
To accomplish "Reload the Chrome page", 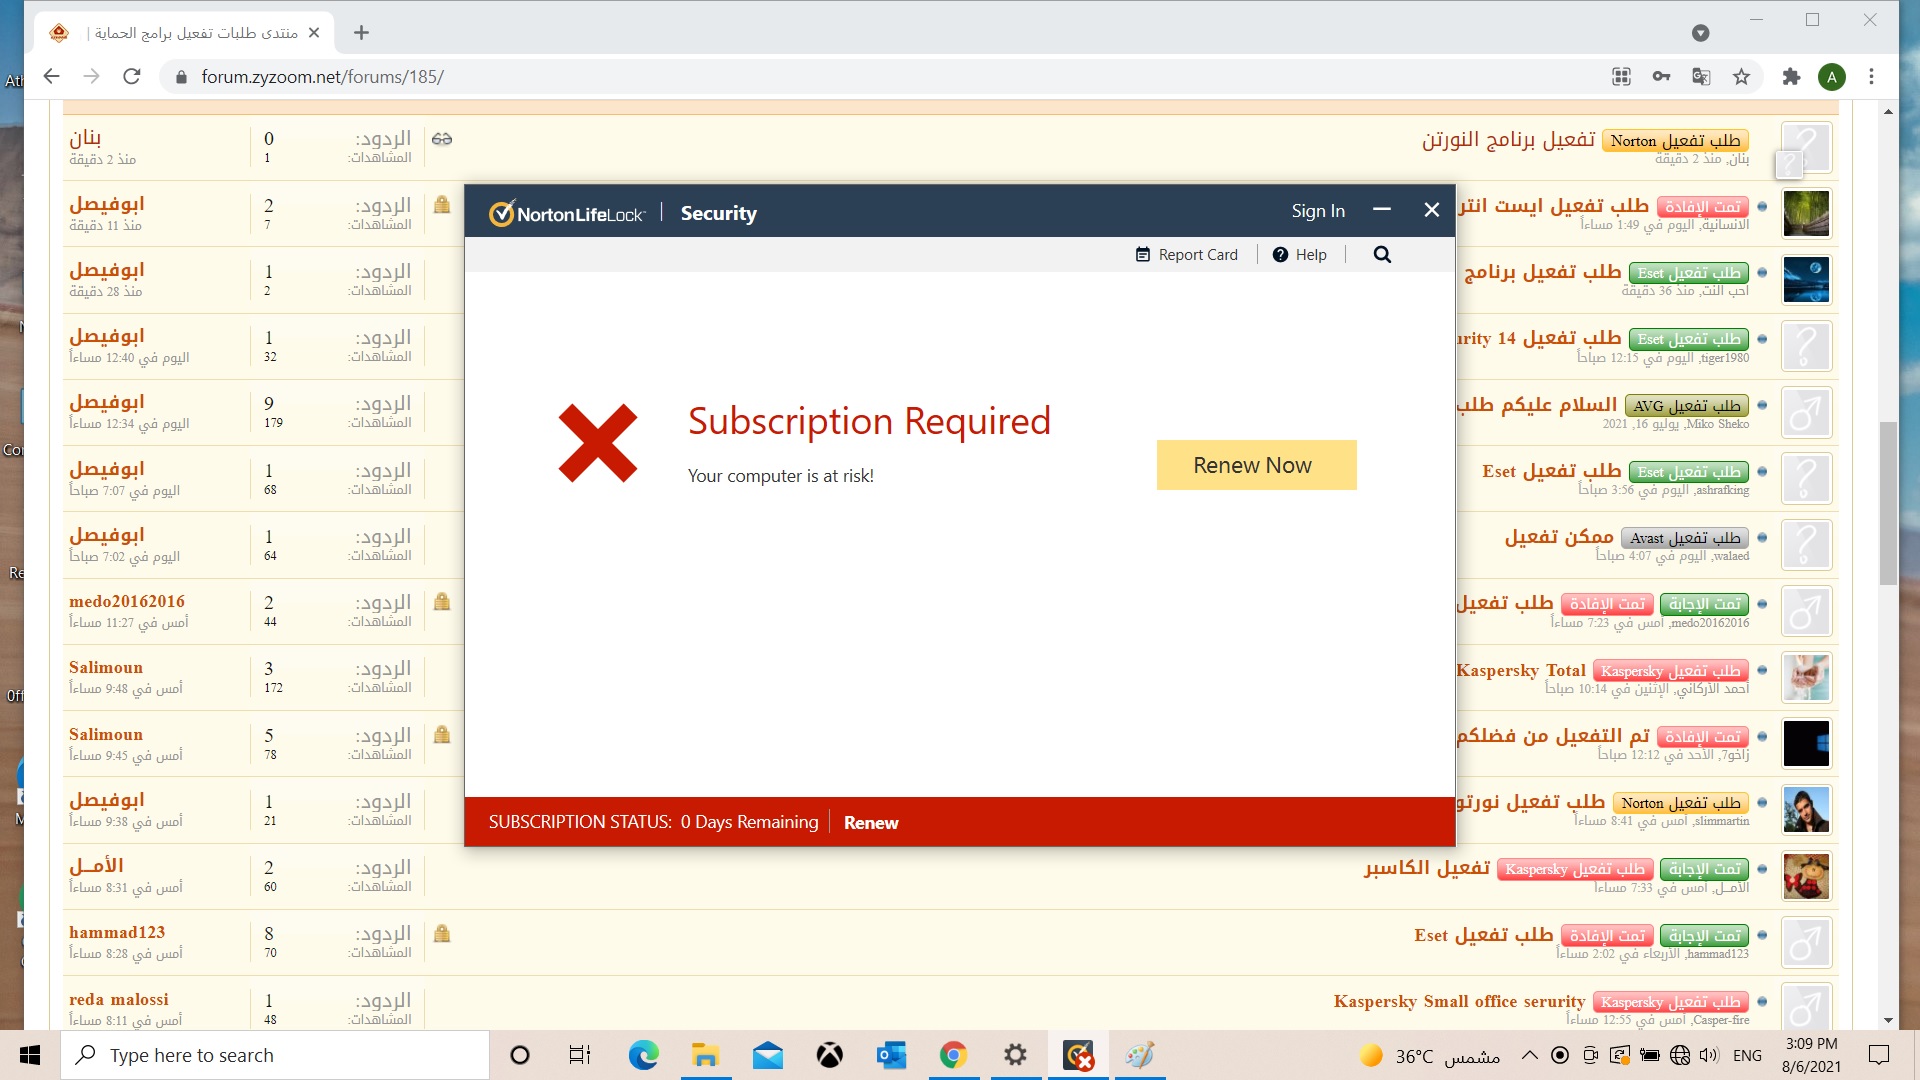I will click(131, 77).
